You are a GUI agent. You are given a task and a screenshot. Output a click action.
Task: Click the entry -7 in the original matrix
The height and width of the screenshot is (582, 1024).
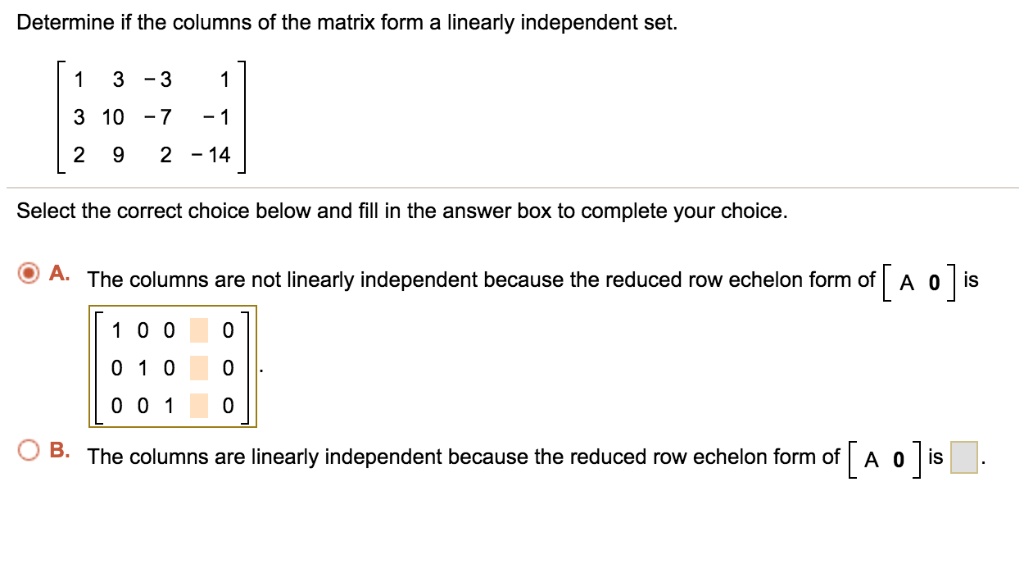tap(156, 117)
